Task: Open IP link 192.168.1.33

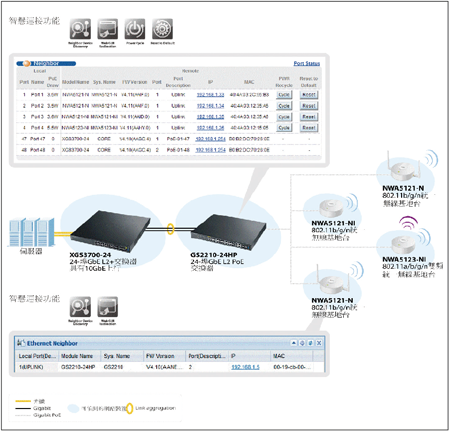Action: 210,95
